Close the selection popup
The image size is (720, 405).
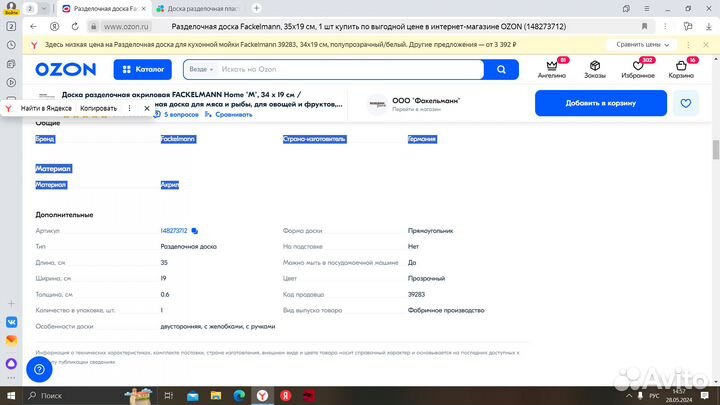146,108
